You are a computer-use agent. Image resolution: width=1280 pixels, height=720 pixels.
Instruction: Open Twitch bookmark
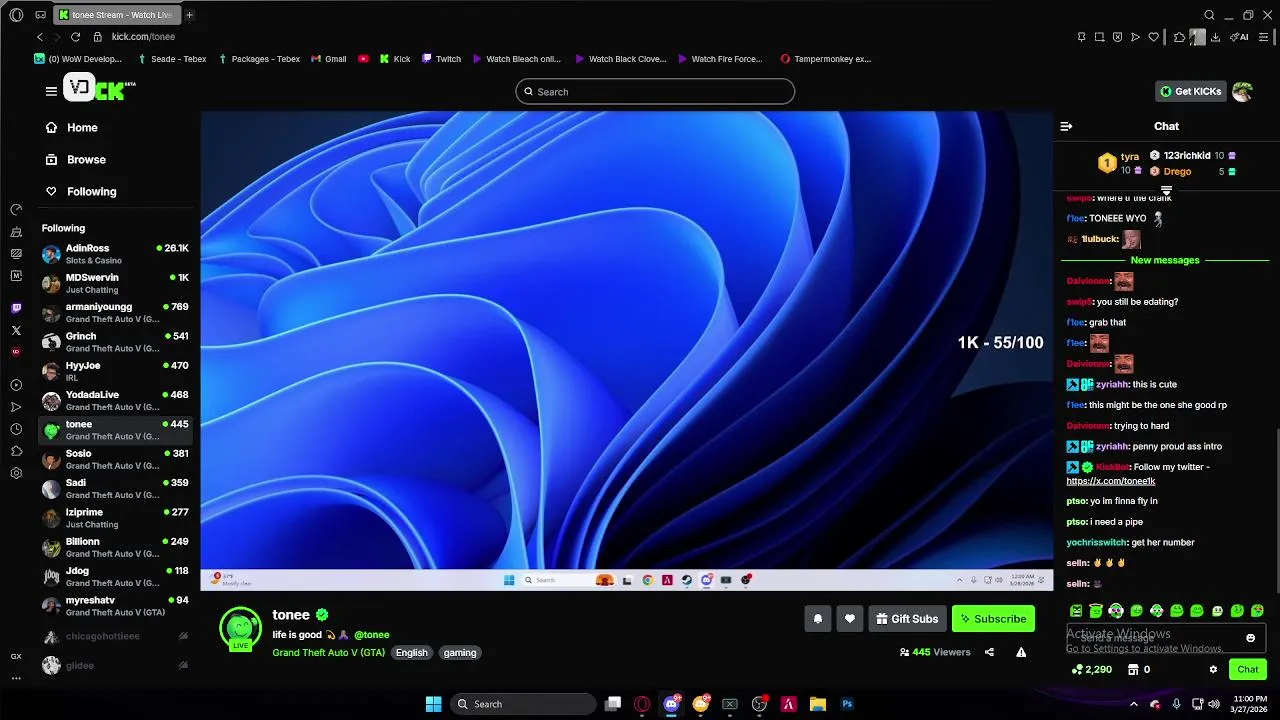[441, 59]
